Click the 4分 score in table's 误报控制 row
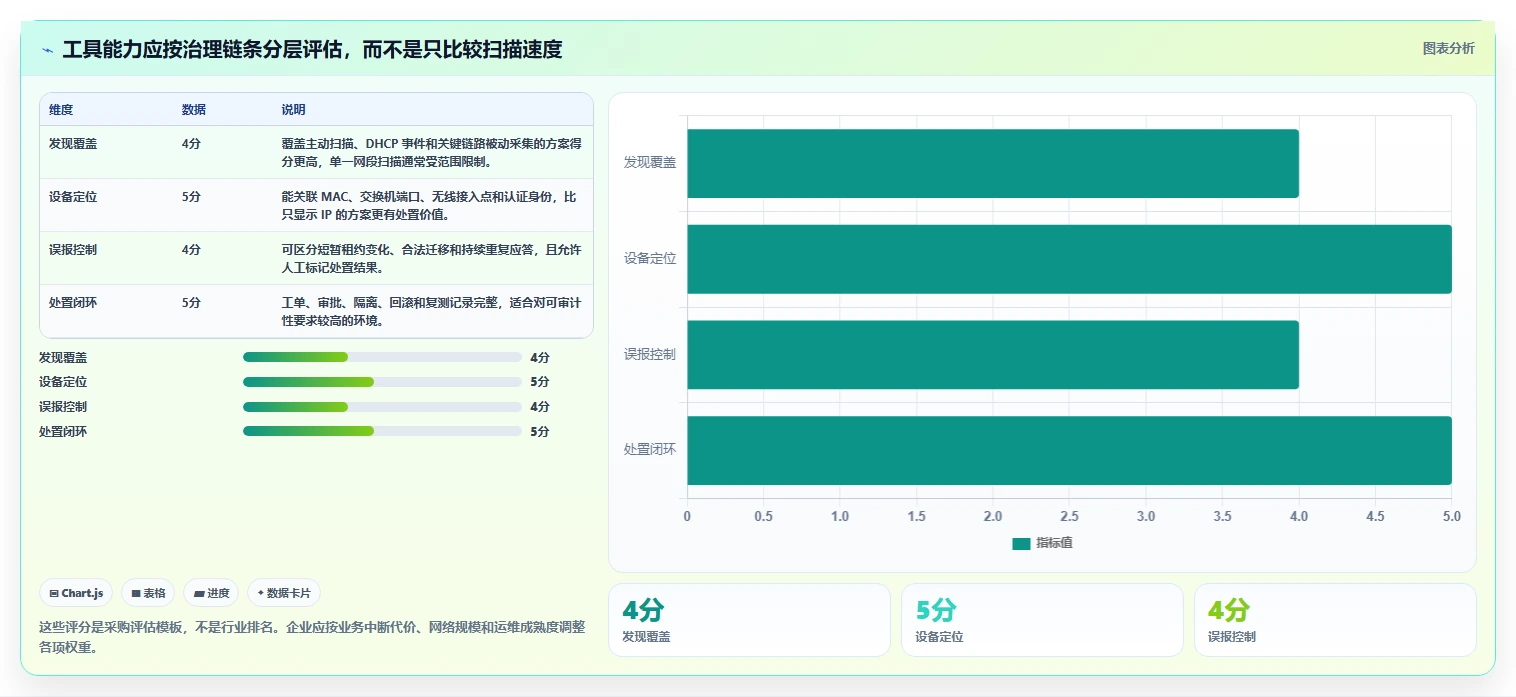Image resolution: width=1516 pixels, height=697 pixels. click(191, 250)
